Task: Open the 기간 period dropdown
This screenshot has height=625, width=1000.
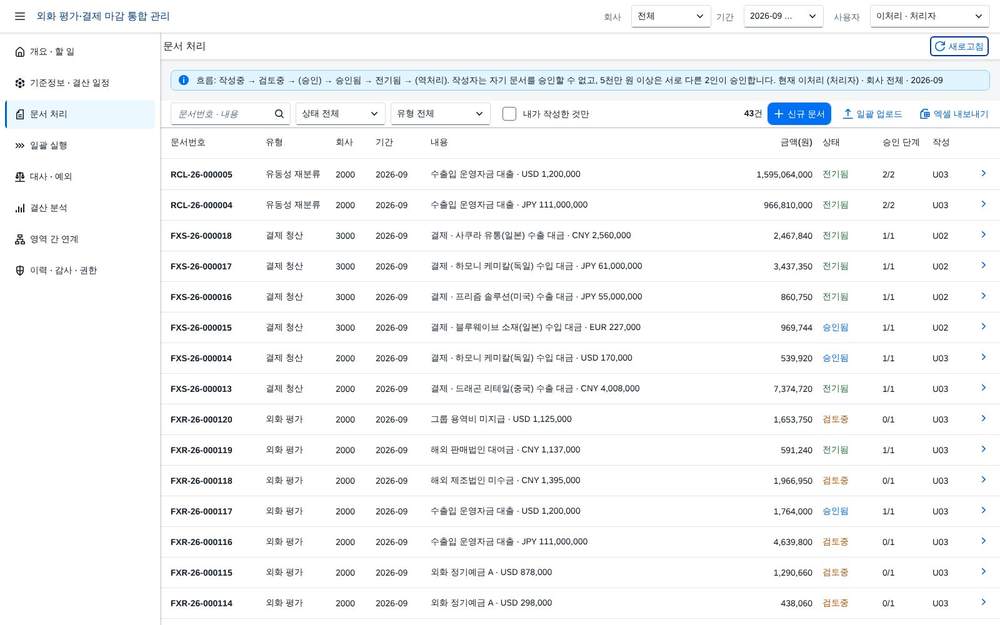Action: click(x=783, y=16)
